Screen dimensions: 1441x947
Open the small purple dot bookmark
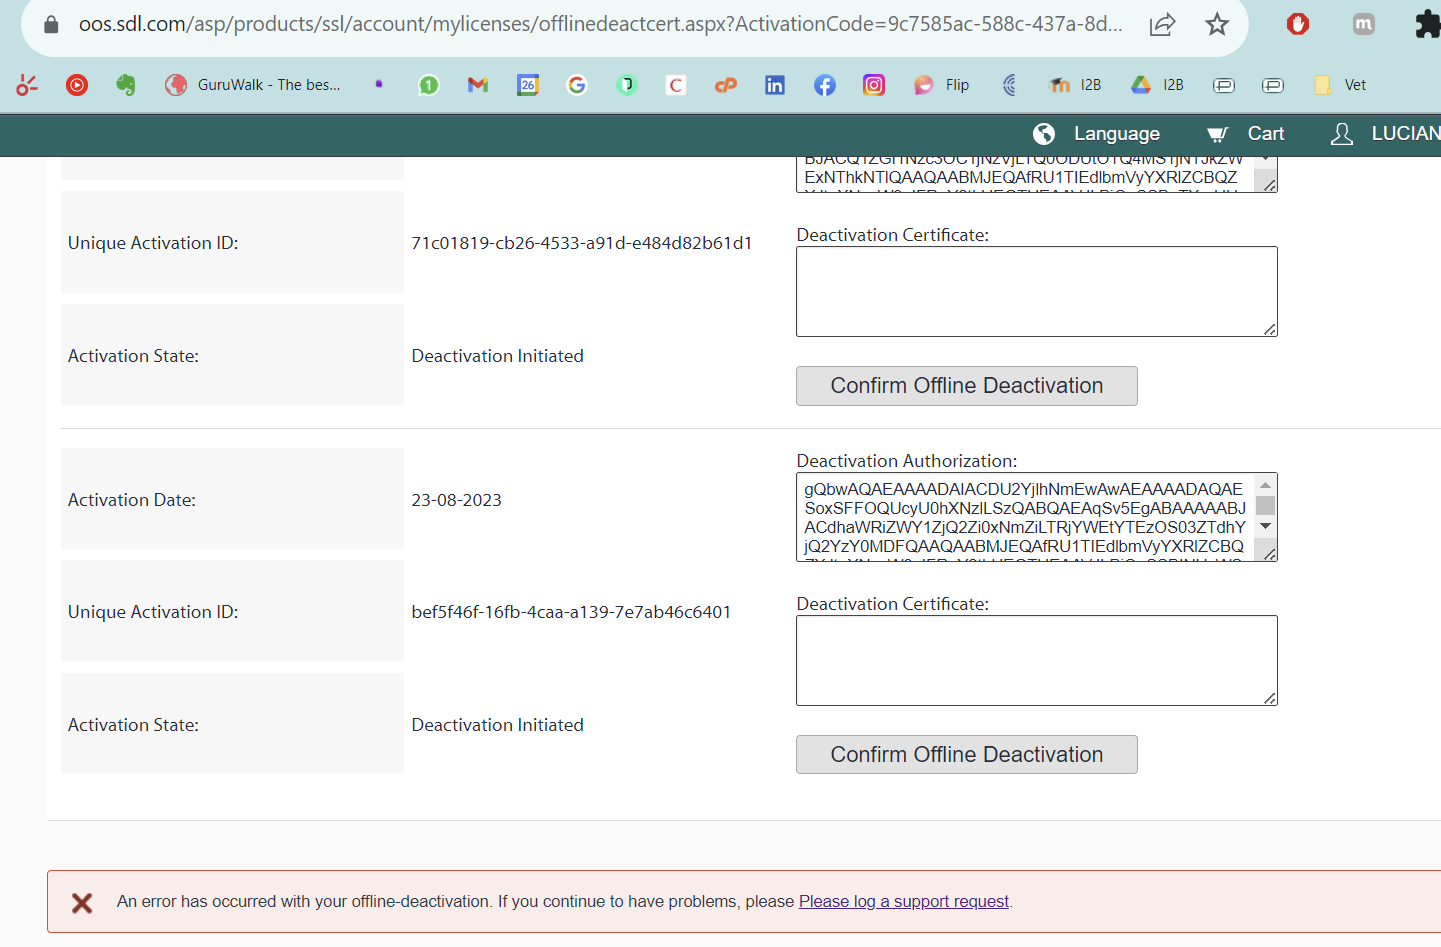[379, 84]
